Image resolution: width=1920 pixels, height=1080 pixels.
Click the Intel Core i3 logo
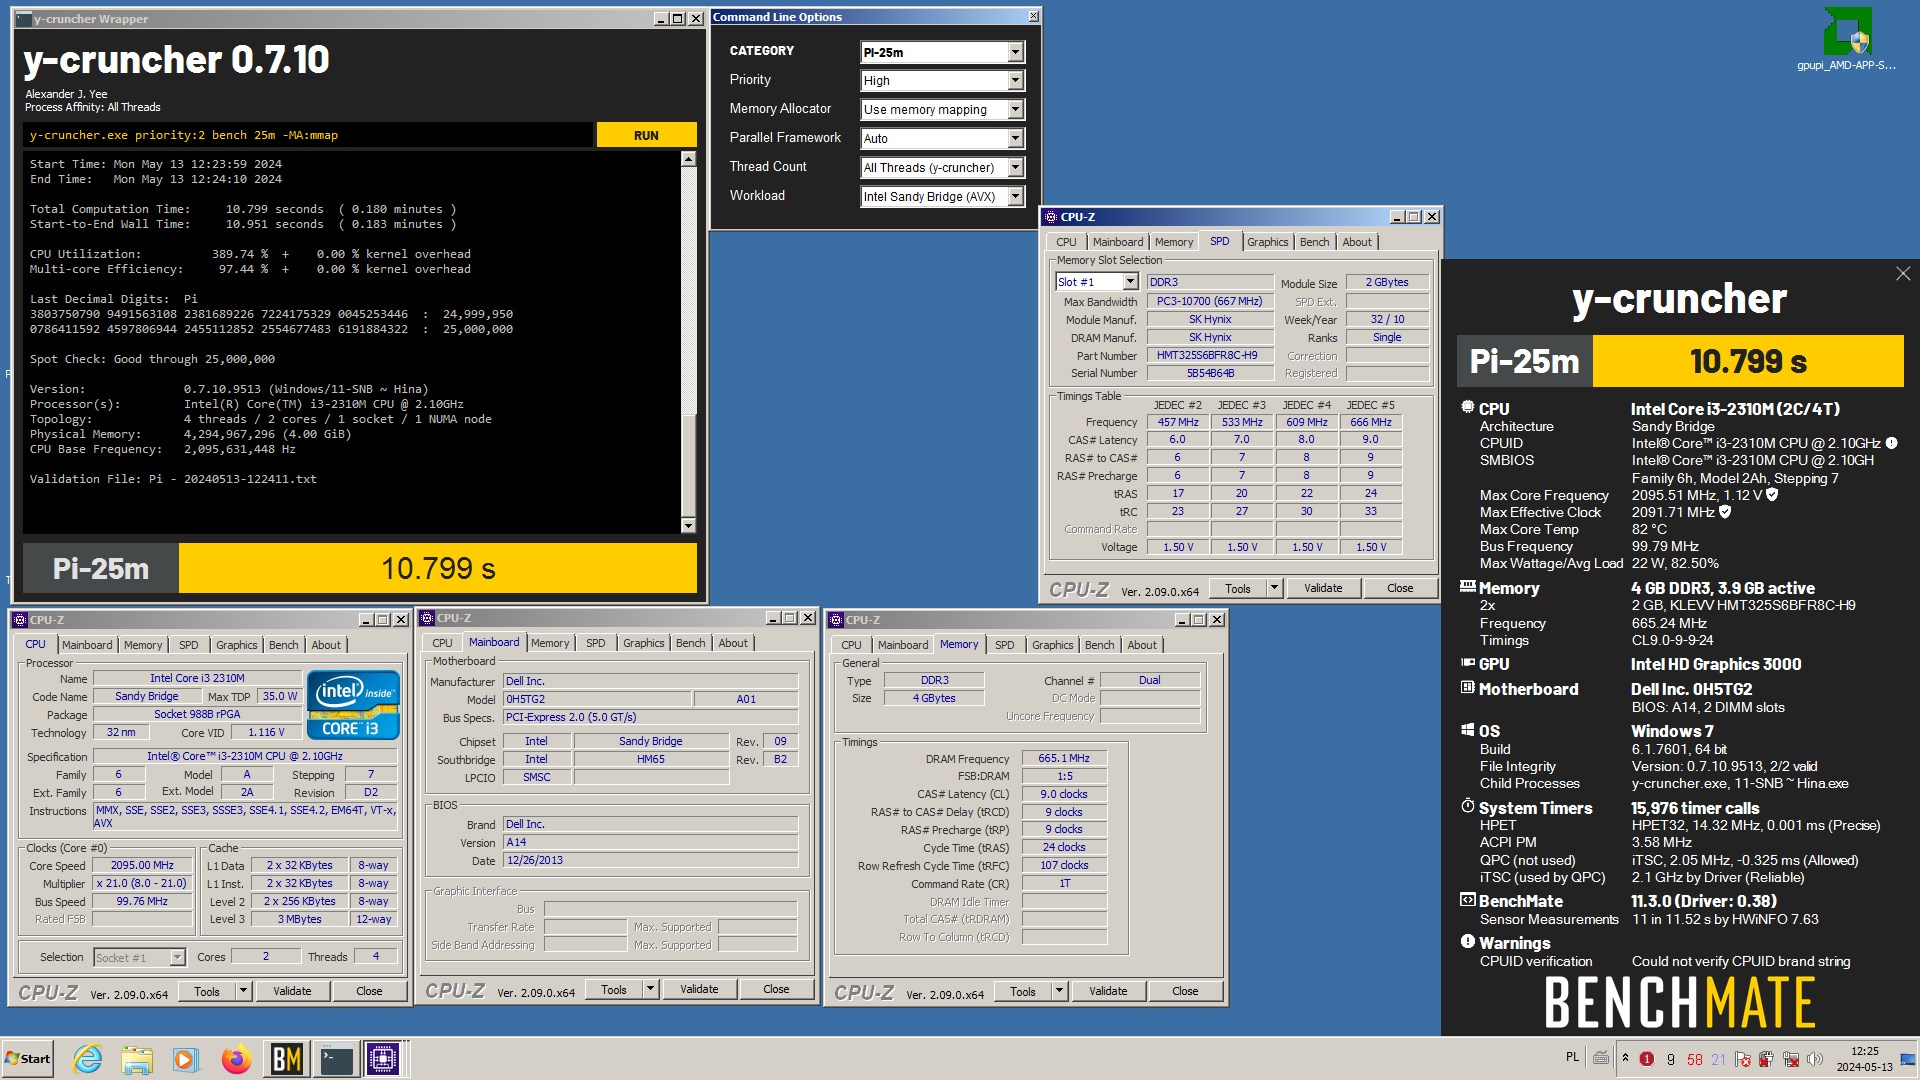point(353,705)
